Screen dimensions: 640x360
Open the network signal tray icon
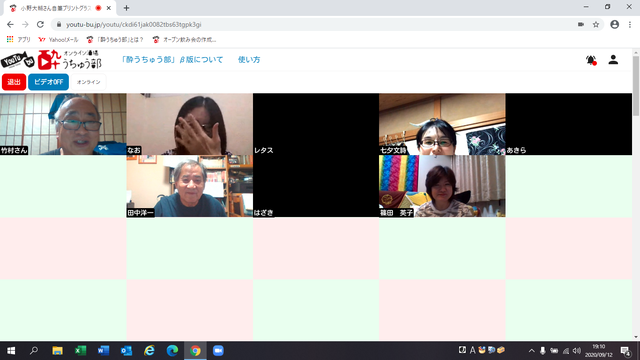(566, 351)
